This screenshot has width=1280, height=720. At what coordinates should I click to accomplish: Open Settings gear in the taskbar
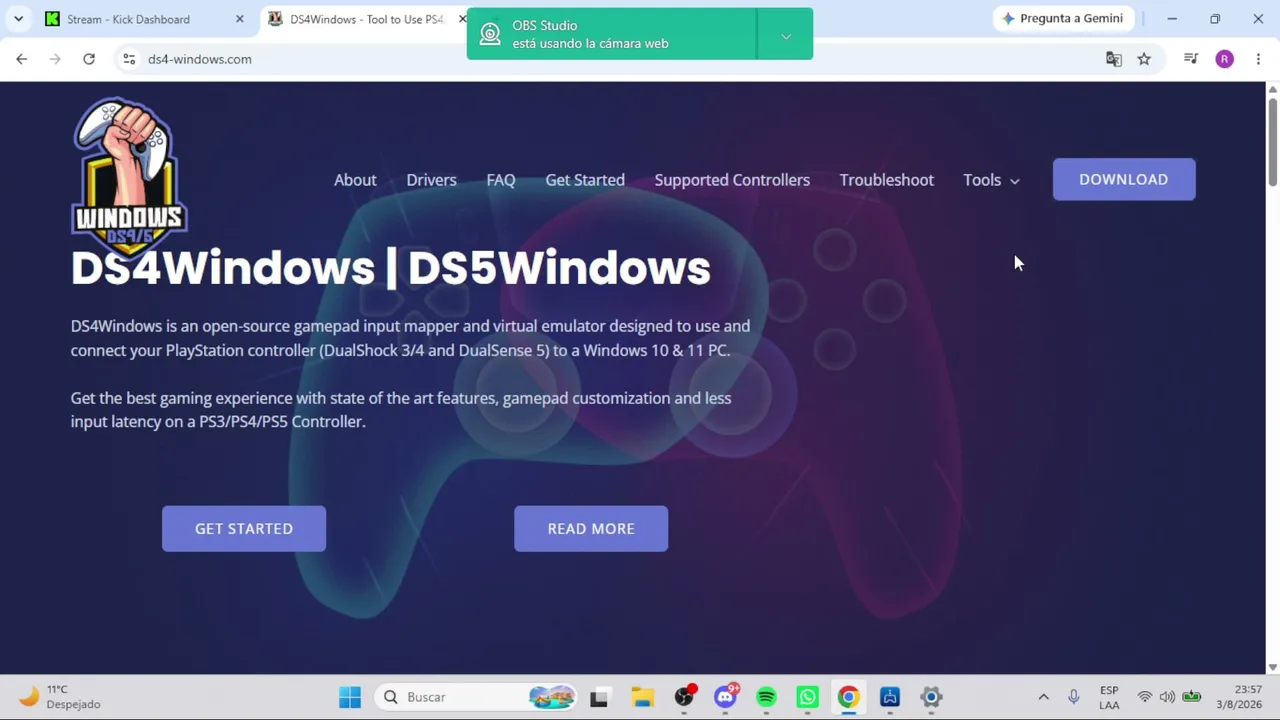[x=931, y=697]
